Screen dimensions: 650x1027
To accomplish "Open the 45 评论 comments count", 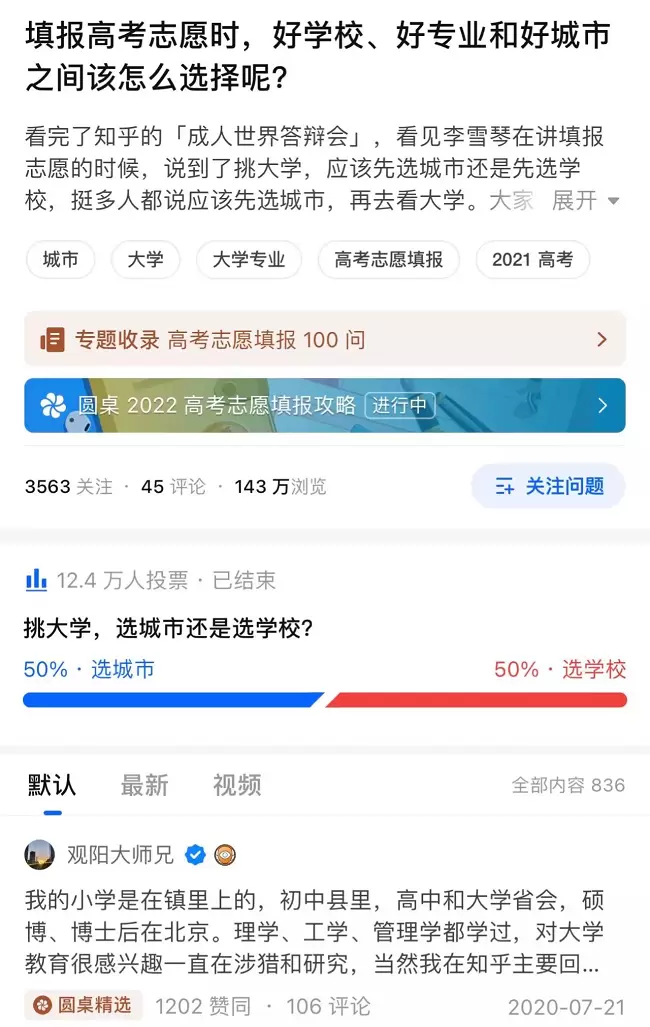I will point(173,487).
